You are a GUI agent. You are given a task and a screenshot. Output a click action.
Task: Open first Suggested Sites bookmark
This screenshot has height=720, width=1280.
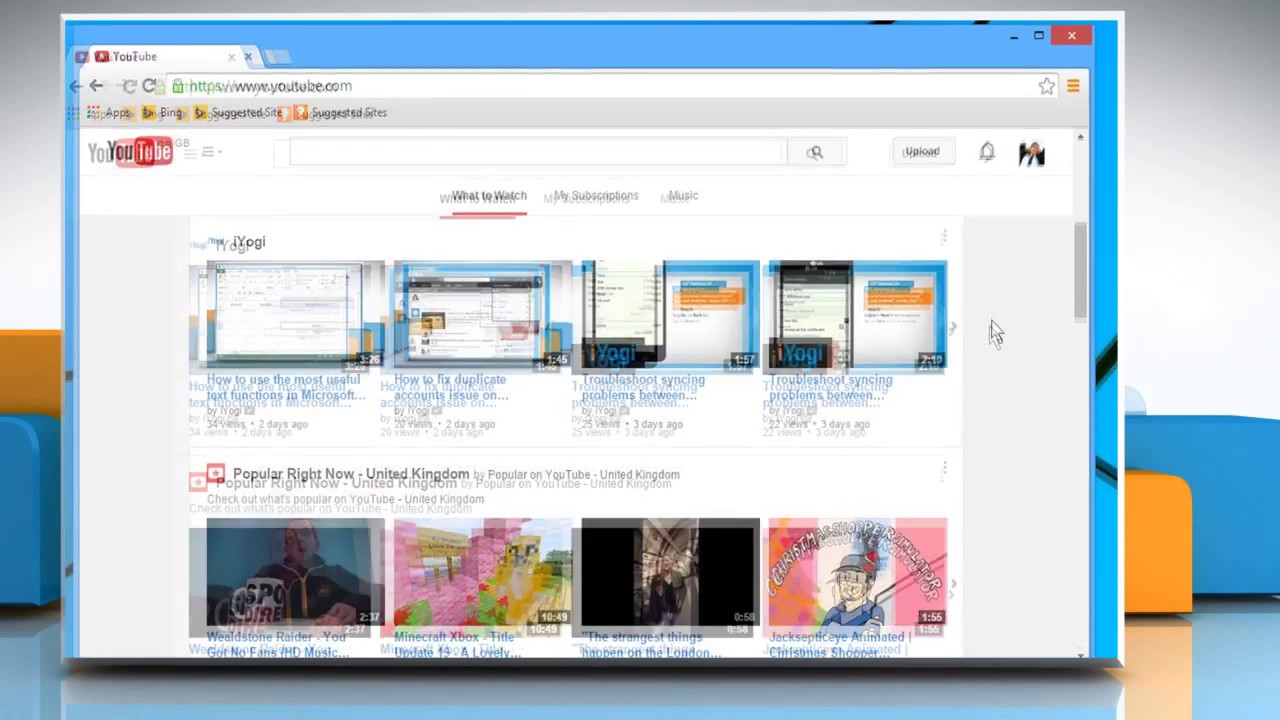[x=238, y=113]
